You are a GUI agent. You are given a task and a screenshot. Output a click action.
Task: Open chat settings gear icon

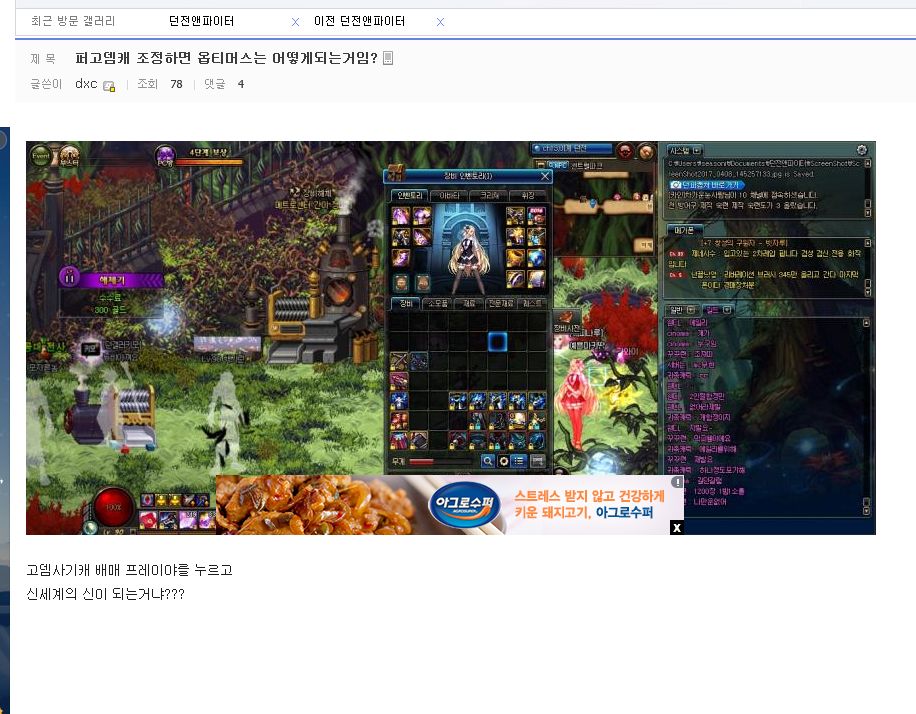[x=862, y=150]
